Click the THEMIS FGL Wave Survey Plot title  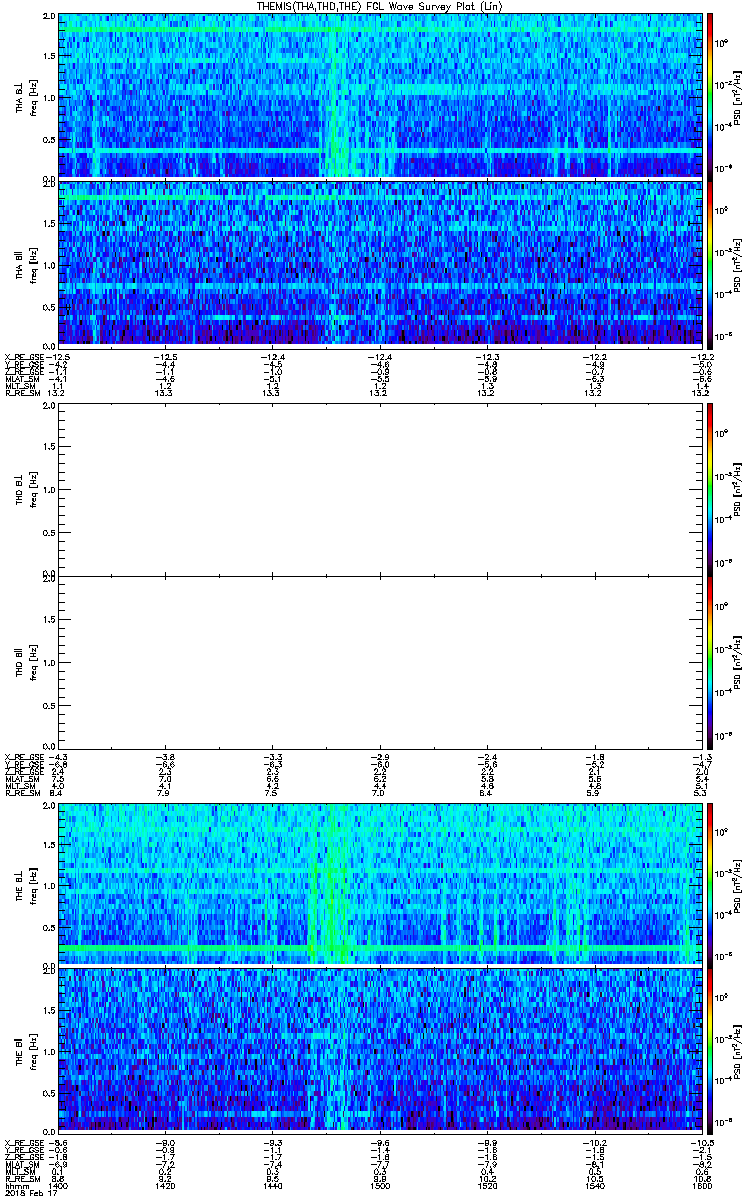point(380,6)
